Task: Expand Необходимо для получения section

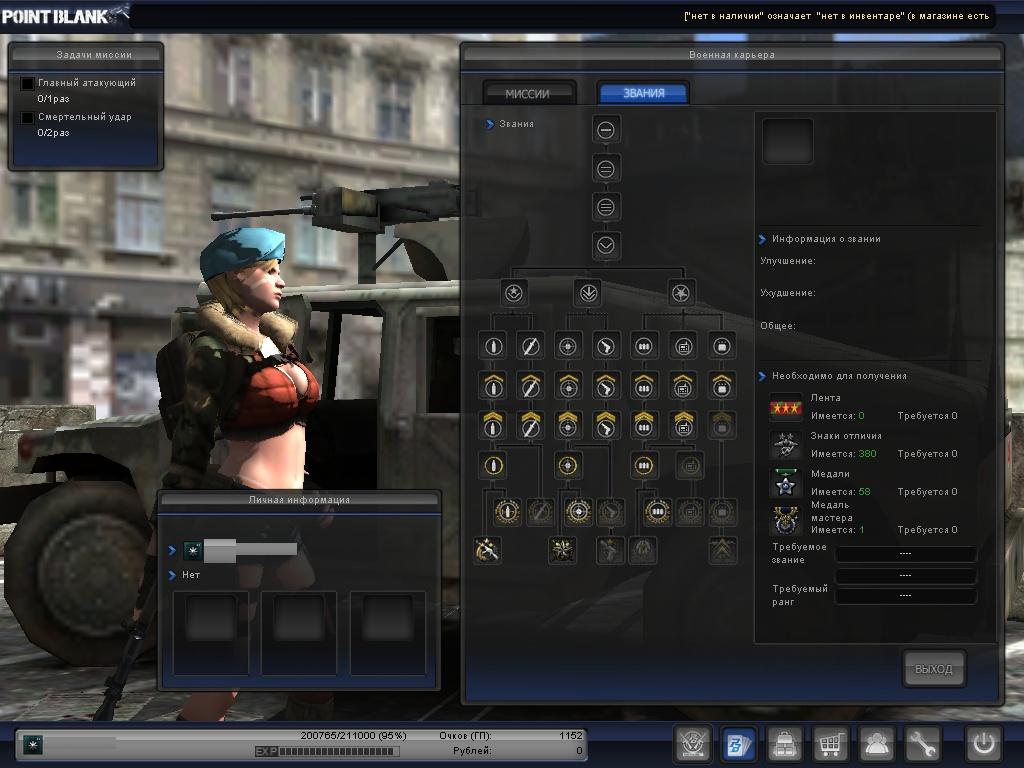Action: 762,376
